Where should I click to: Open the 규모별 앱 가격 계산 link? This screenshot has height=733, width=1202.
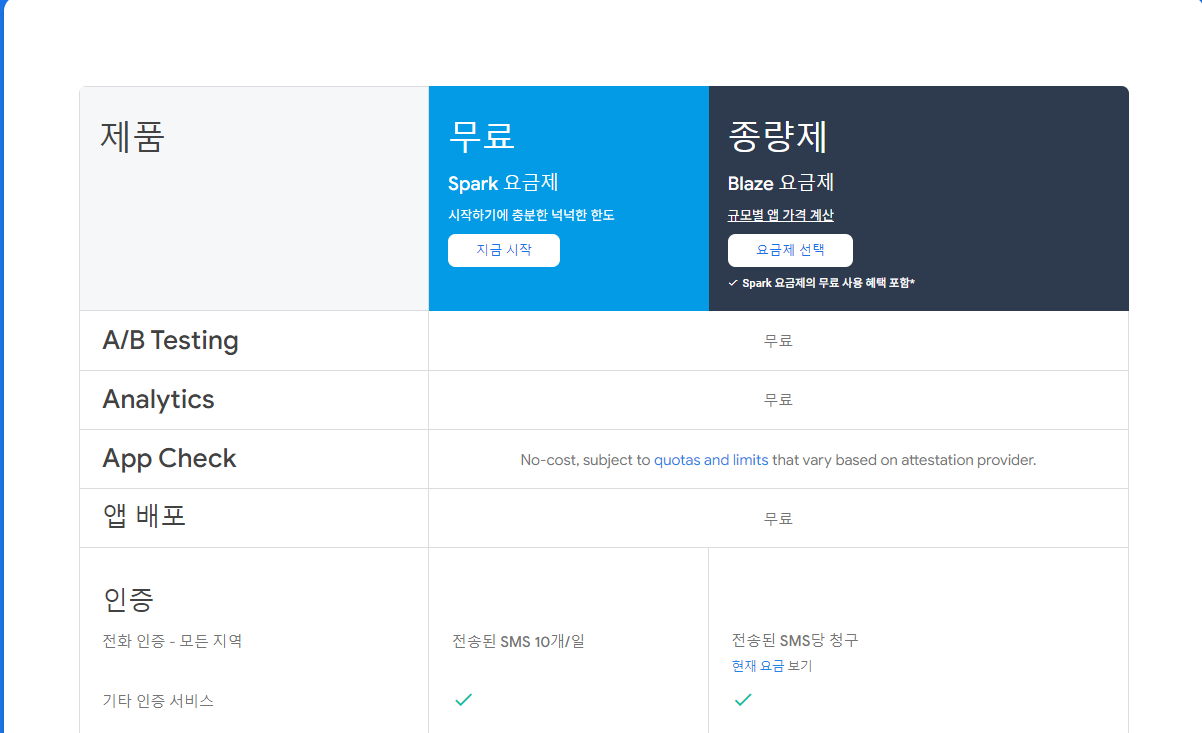pos(780,215)
